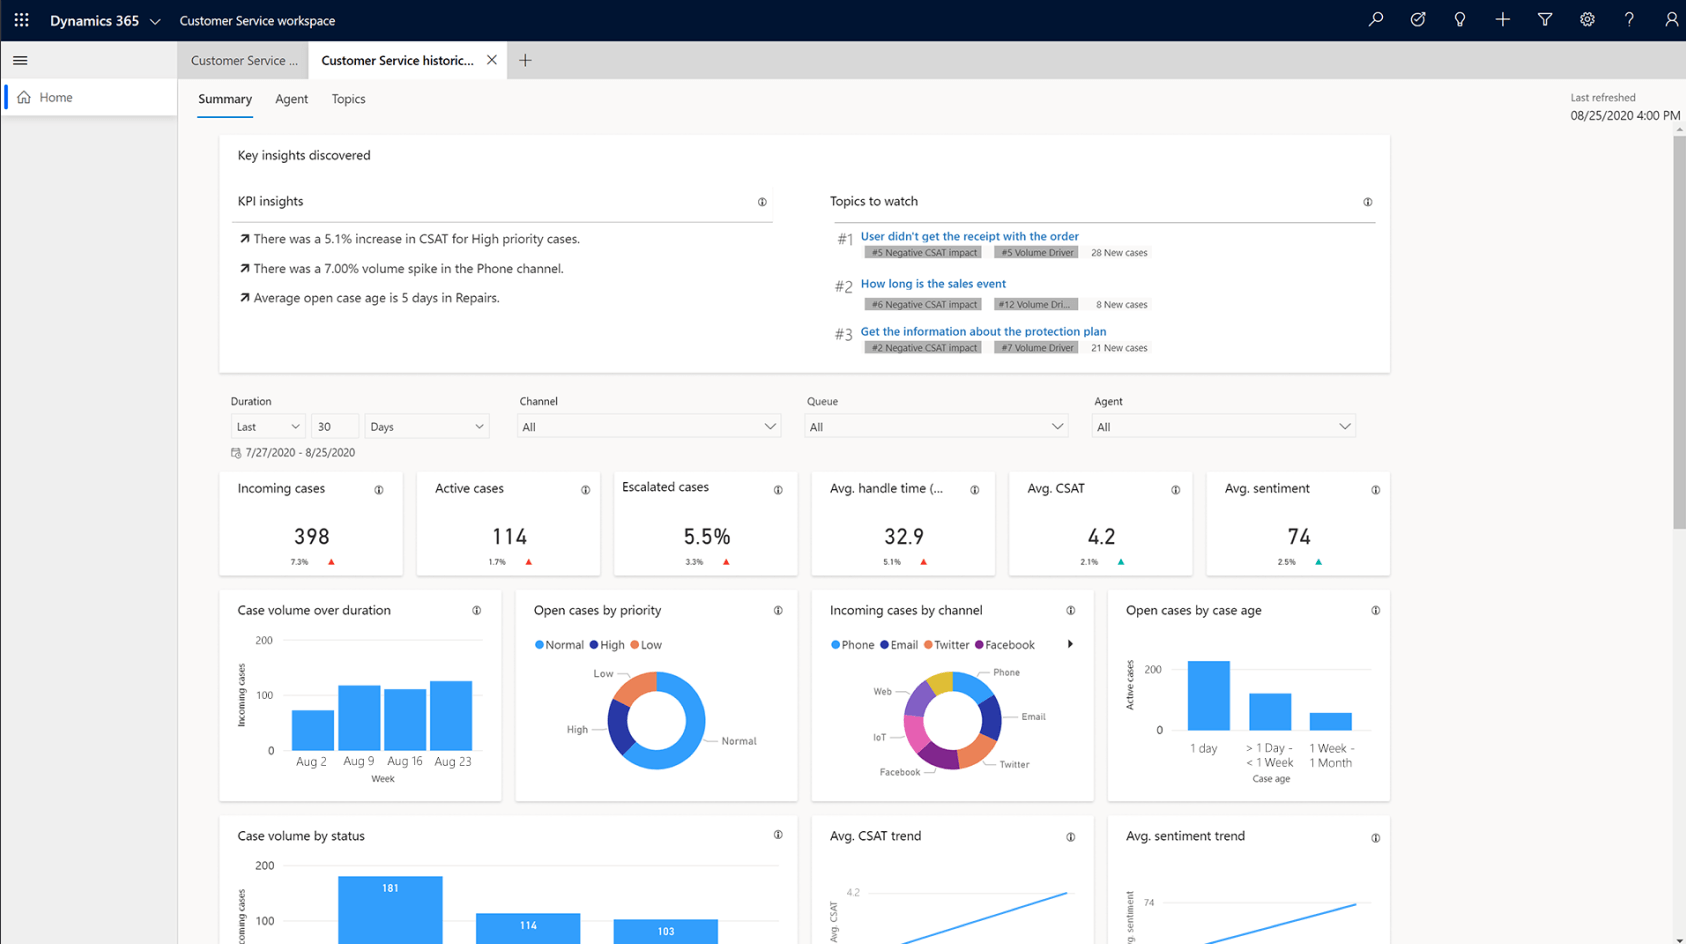Click the #2 Negative CSAT impact tag
Image resolution: width=1686 pixels, height=944 pixels.
(x=923, y=348)
